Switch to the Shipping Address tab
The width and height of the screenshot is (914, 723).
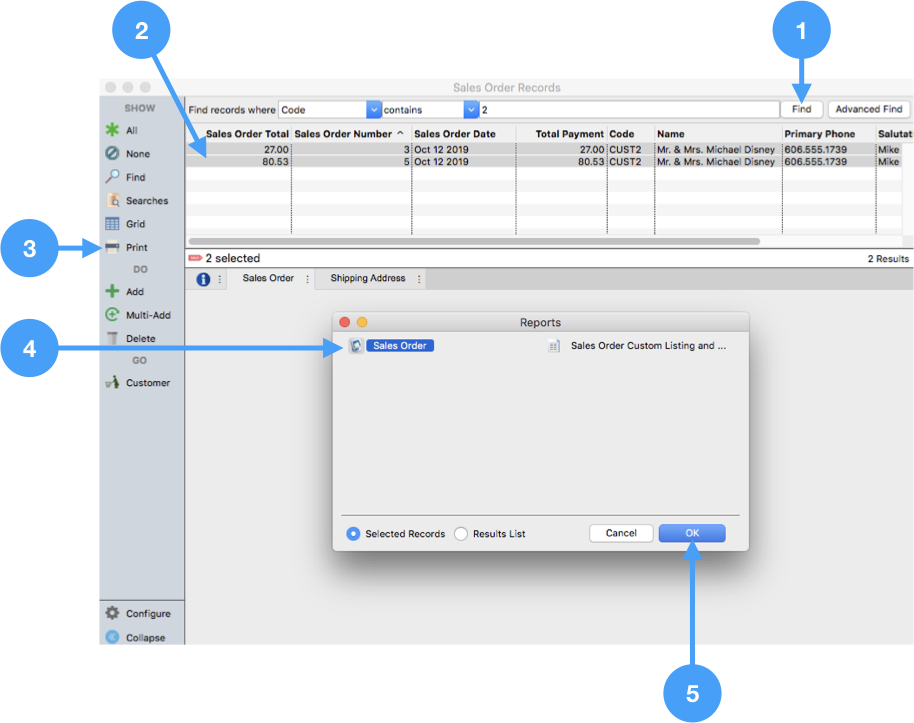367,279
